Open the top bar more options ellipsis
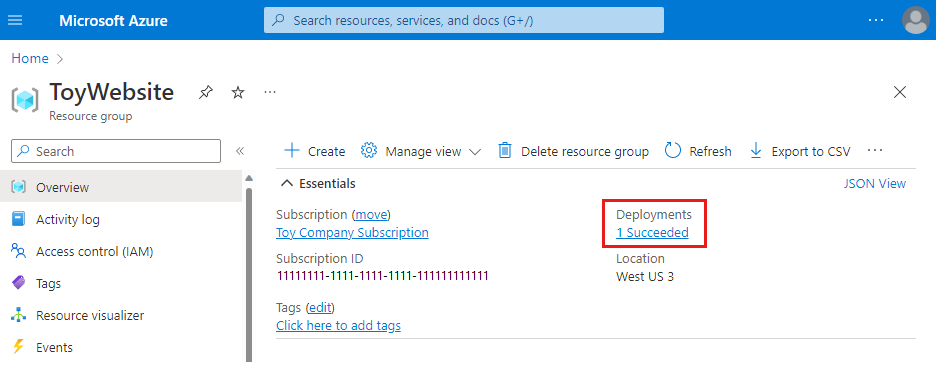 coord(876,20)
